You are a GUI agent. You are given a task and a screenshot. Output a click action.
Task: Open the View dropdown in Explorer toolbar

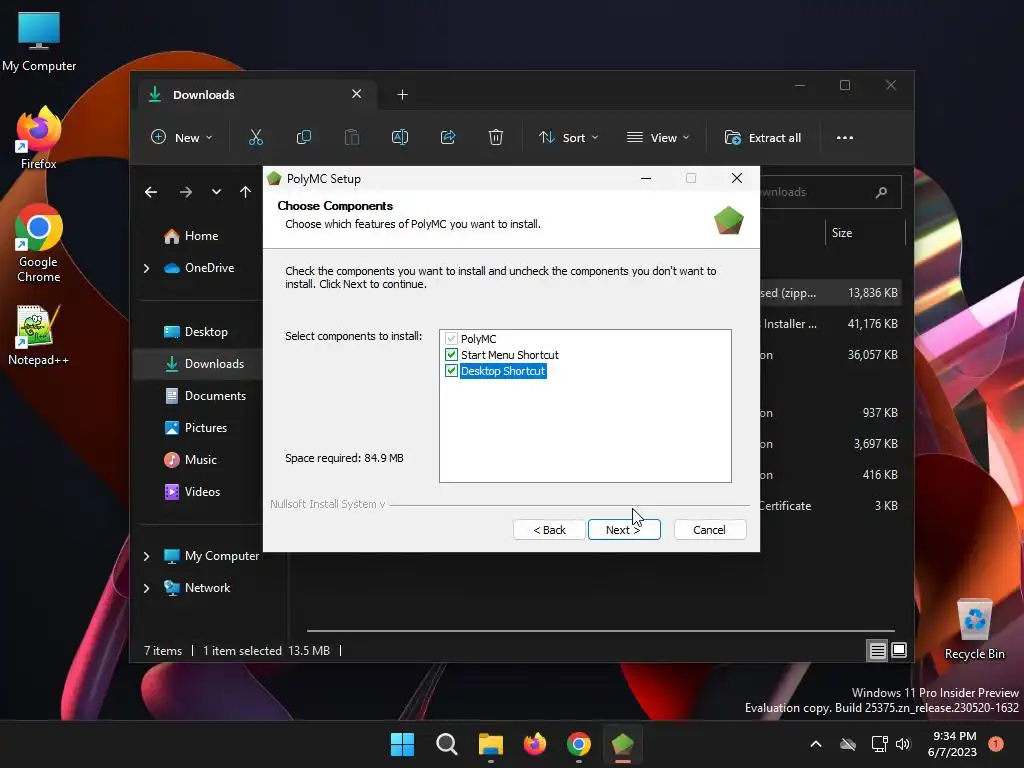[x=658, y=138]
